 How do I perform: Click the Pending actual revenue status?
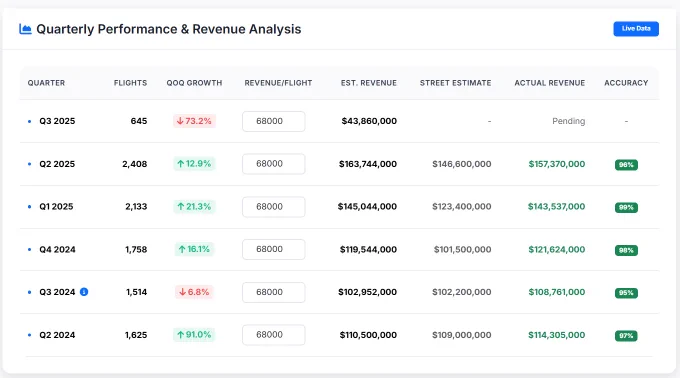(569, 121)
